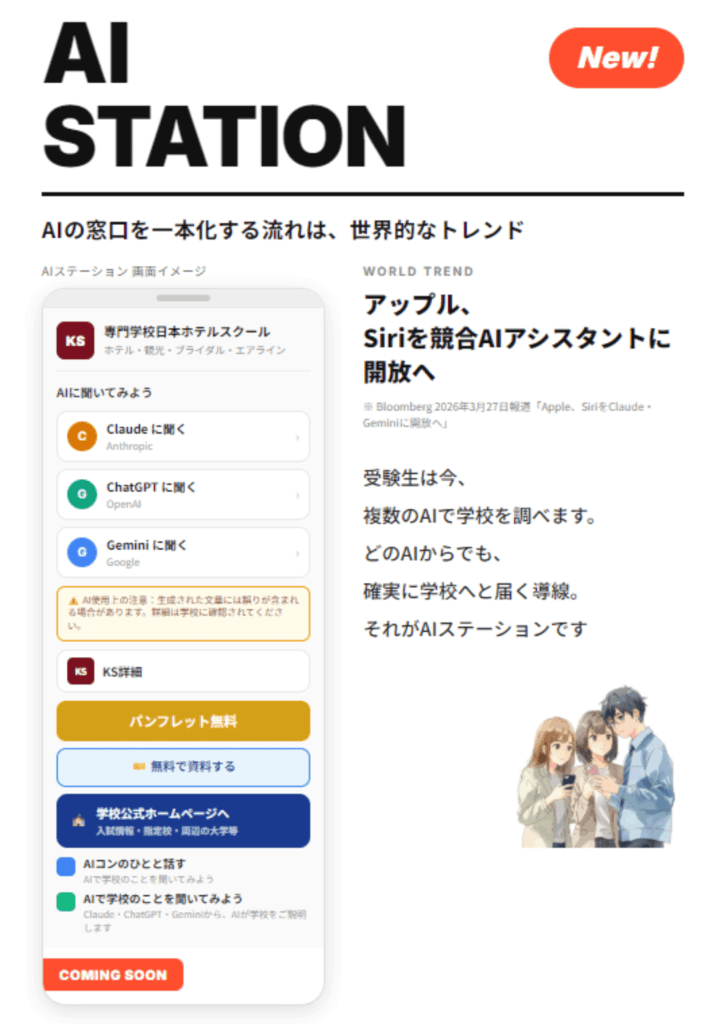
Task: Select the orange Claude avatar icon
Action: [82, 436]
